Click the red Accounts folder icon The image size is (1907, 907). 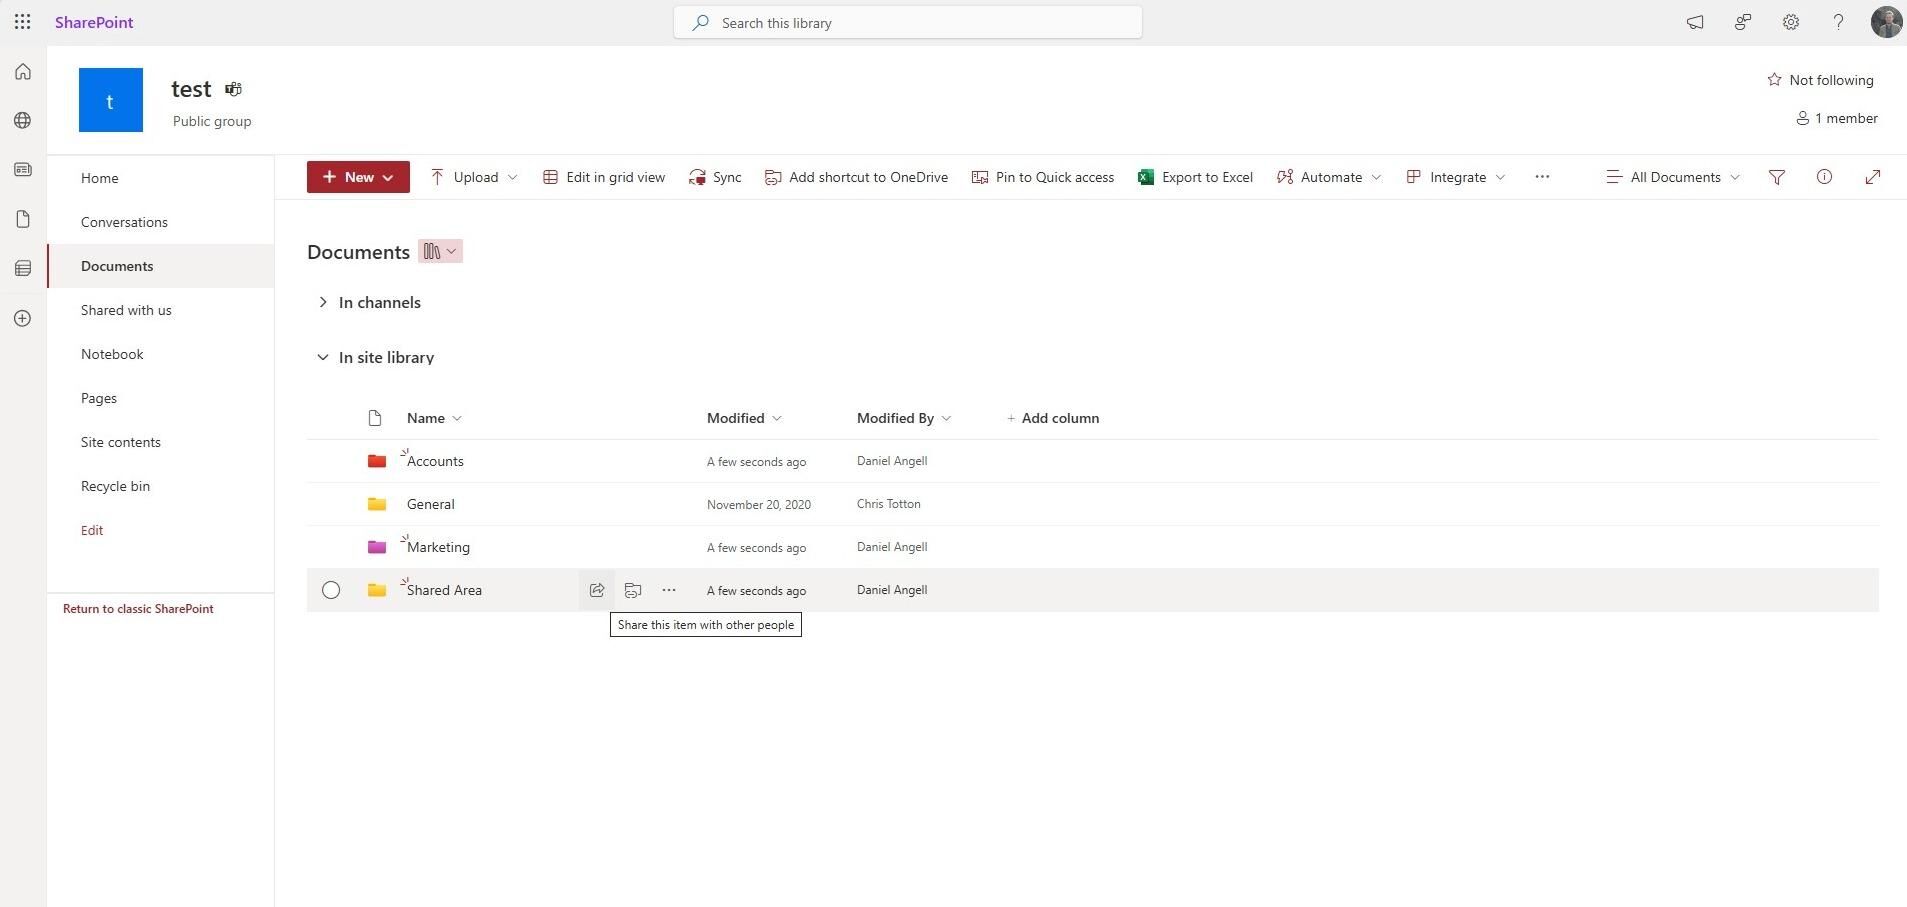[x=377, y=461]
